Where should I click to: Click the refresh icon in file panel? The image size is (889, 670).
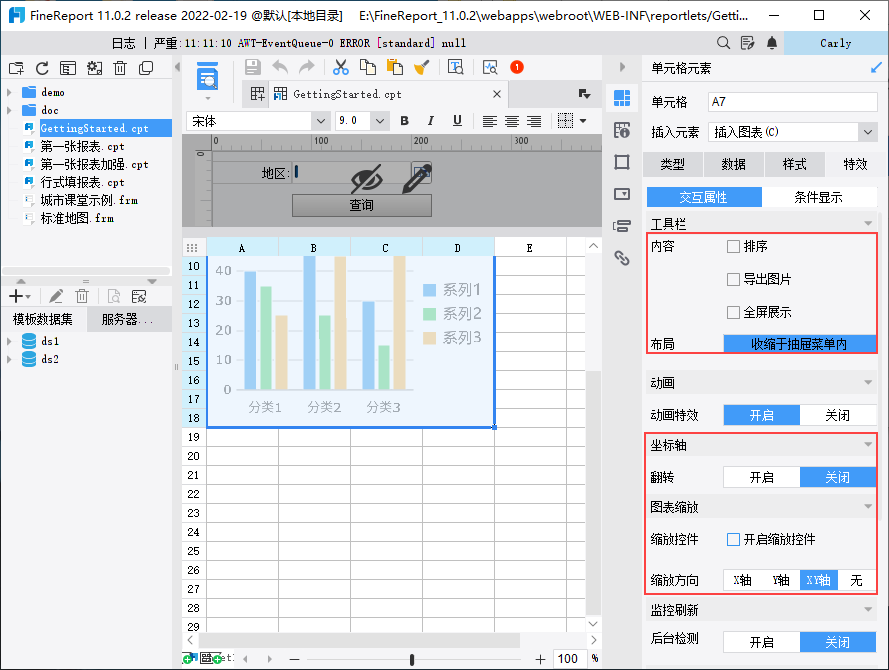coord(42,69)
